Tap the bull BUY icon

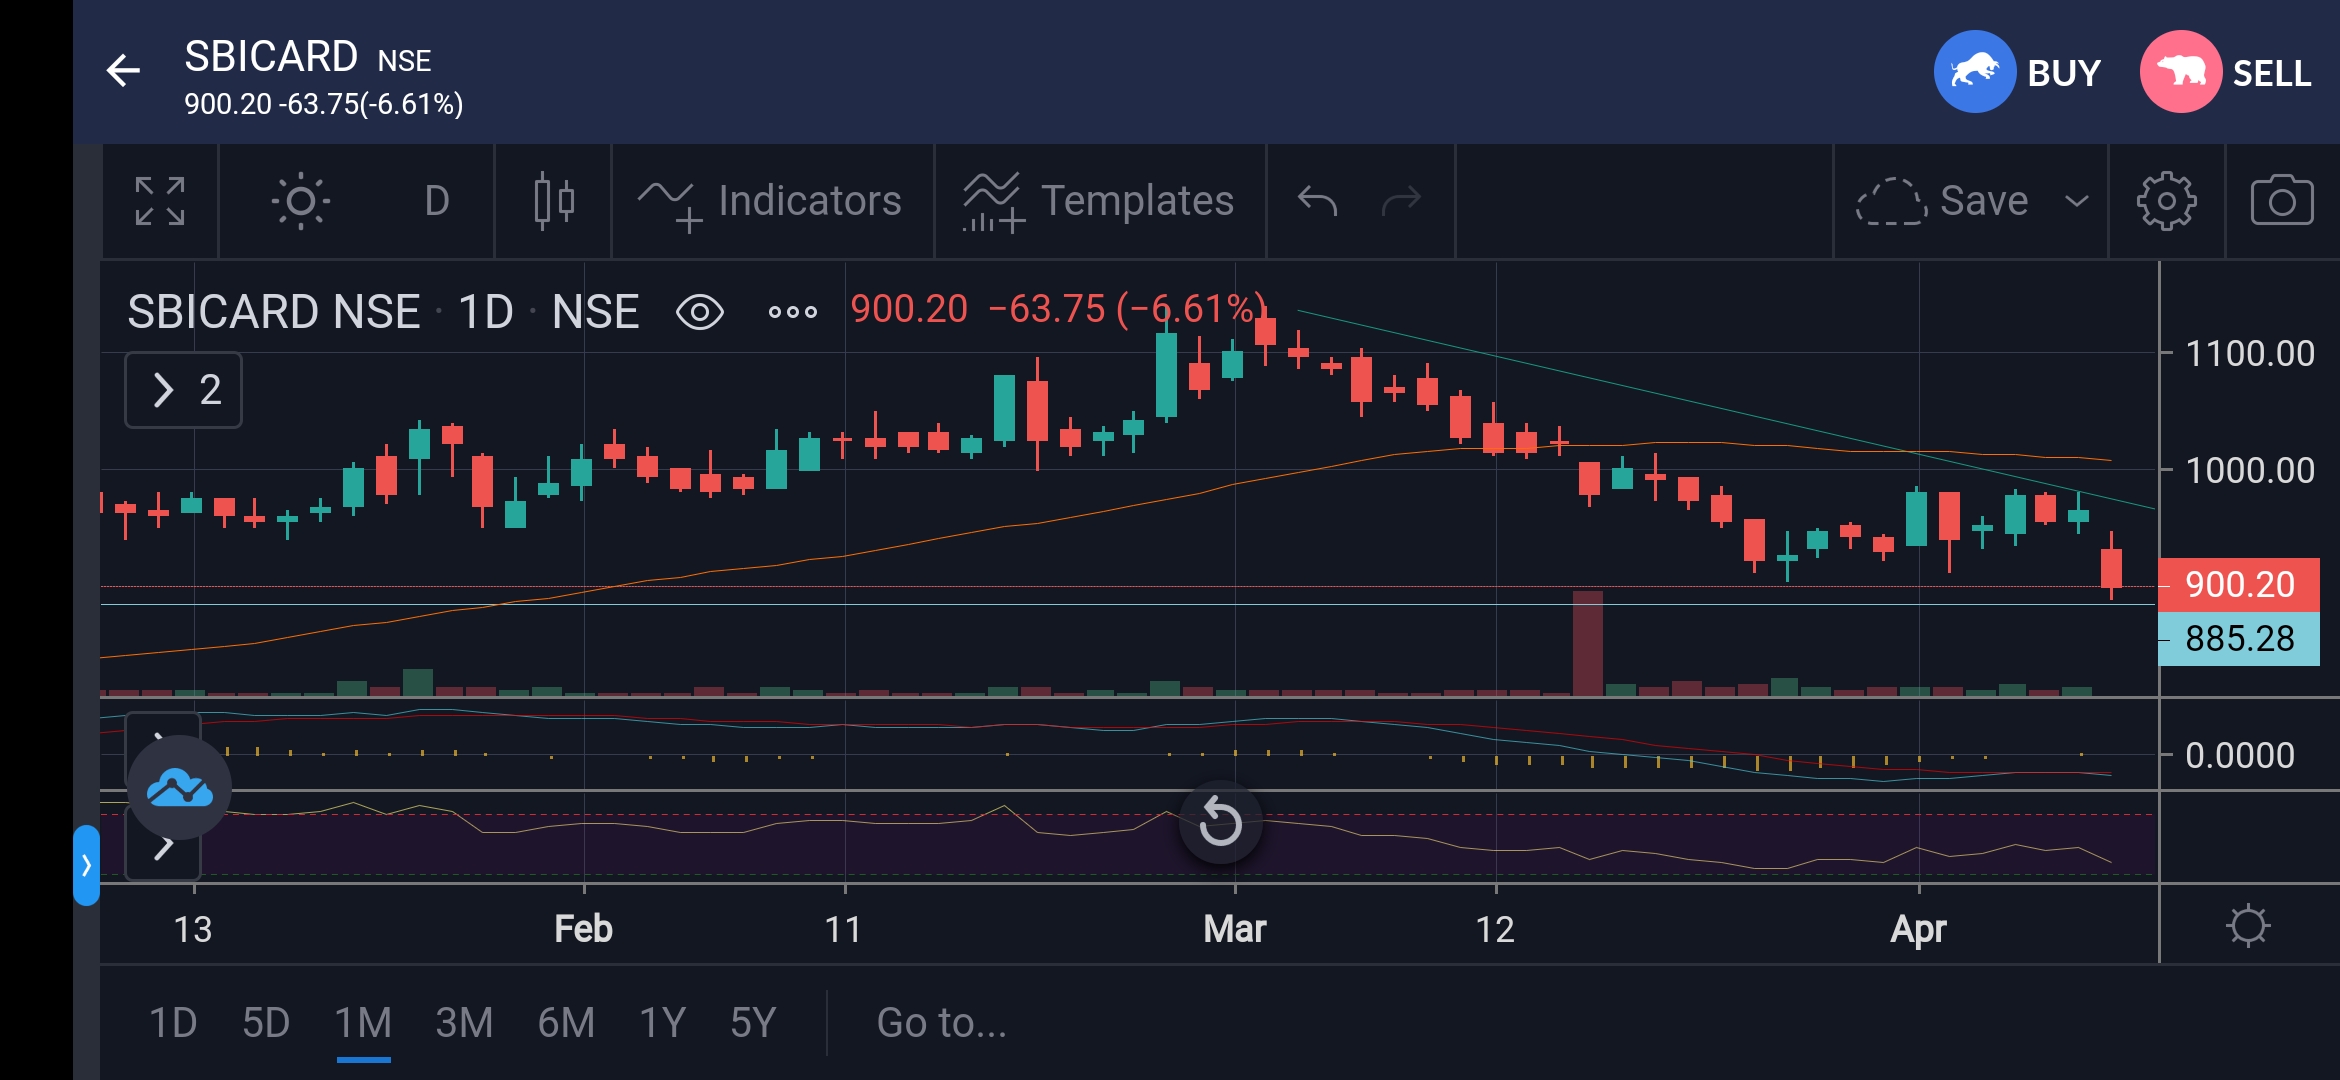pyautogui.click(x=1974, y=72)
